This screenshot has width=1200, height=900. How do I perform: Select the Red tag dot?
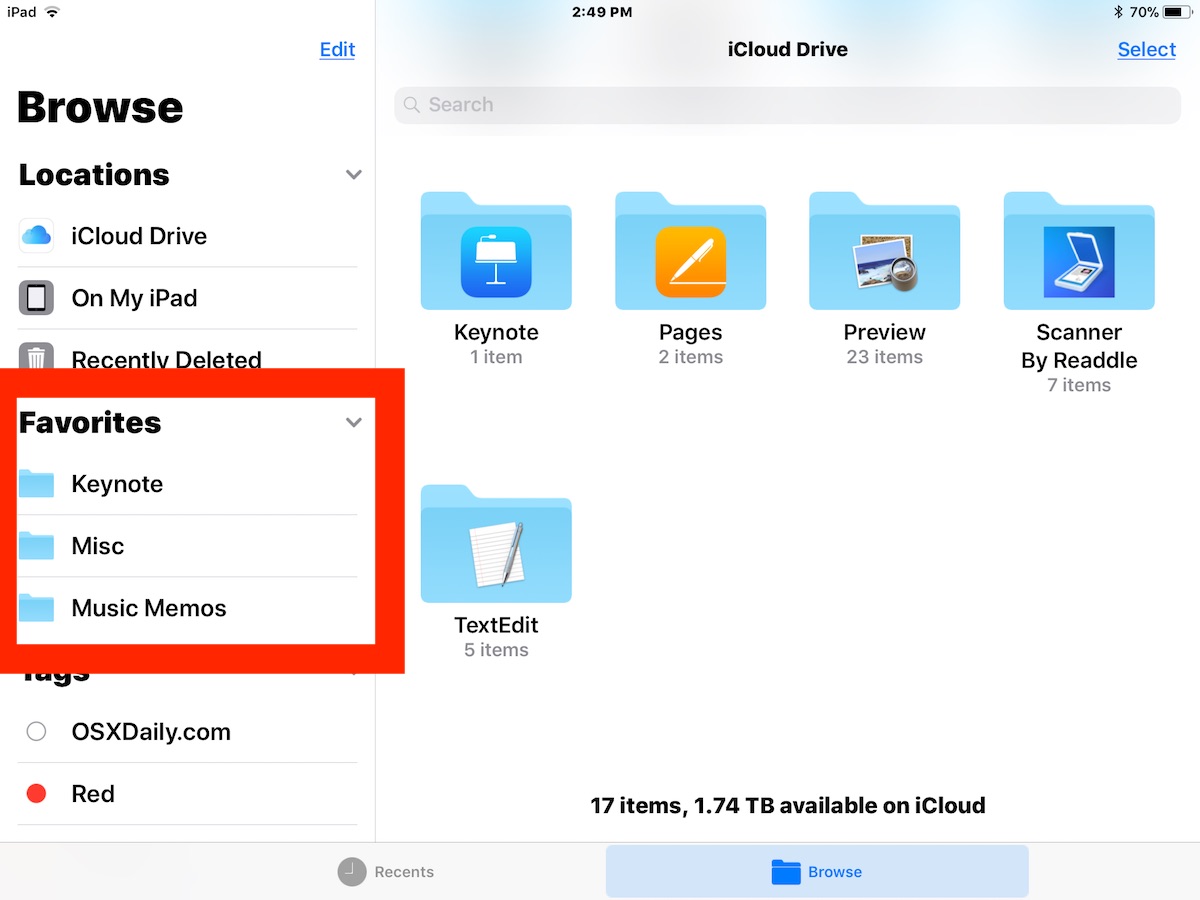(37, 794)
